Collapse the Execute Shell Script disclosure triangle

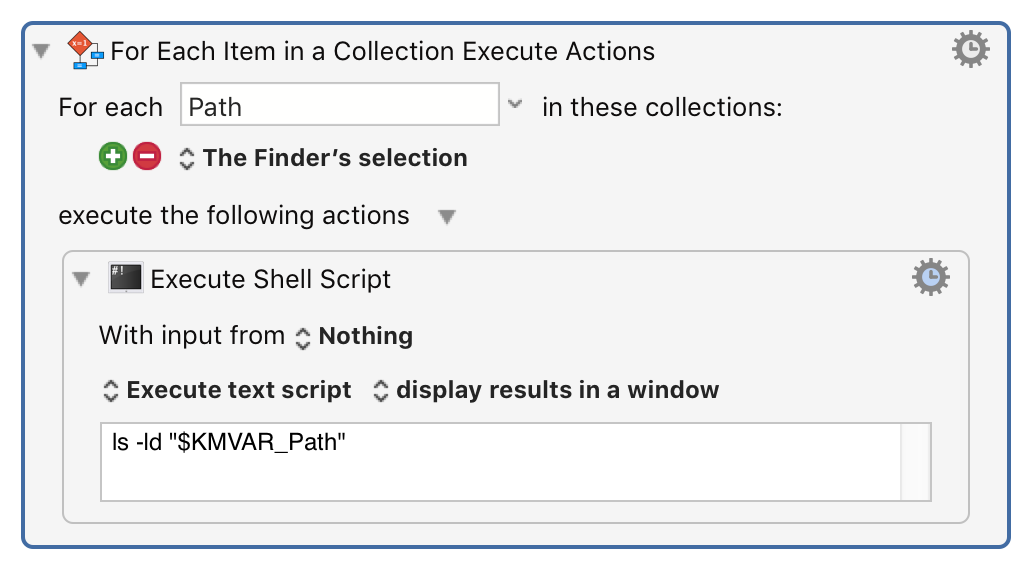81,280
